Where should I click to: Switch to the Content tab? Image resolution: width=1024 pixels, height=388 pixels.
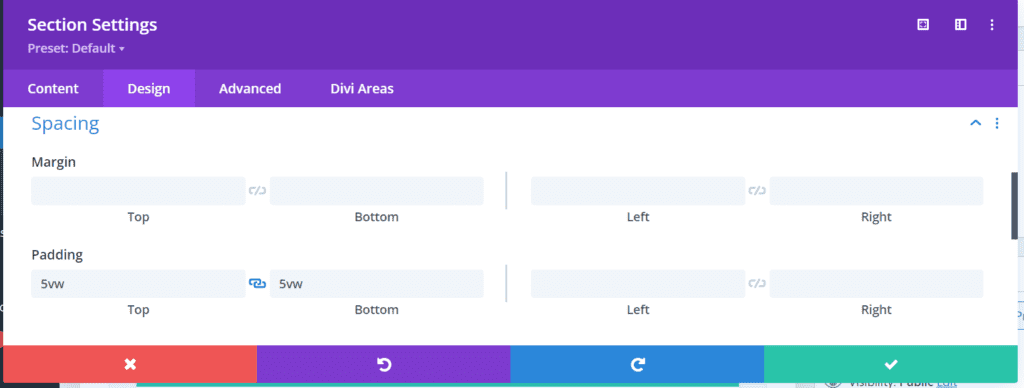click(53, 88)
